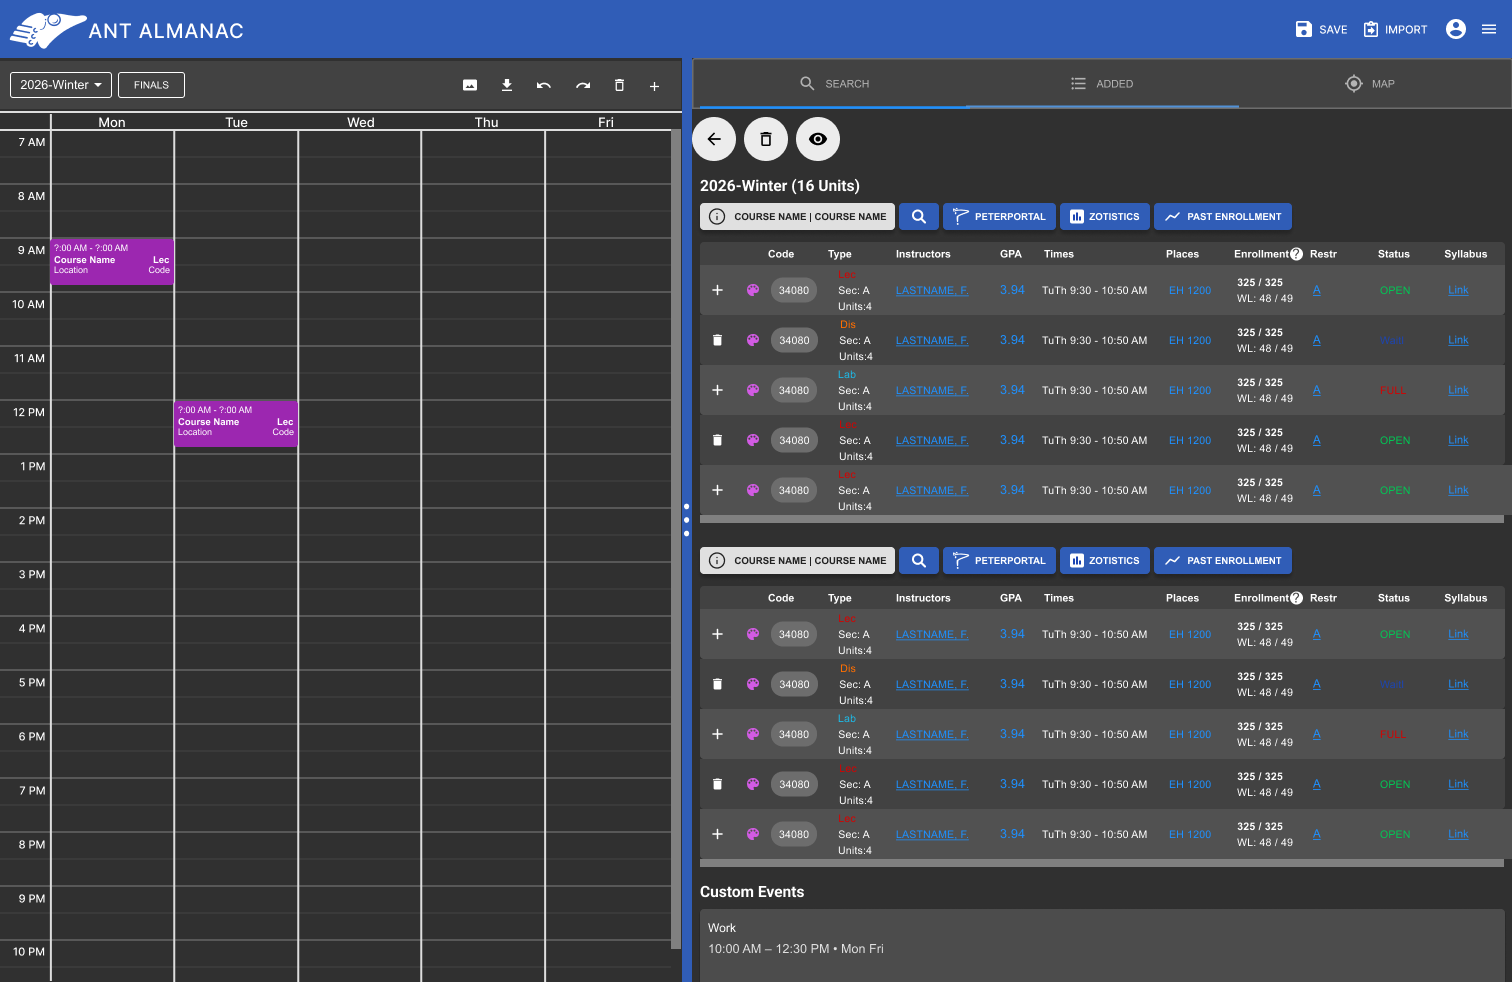Go back with the round arrow button
The image size is (1512, 982).
click(x=714, y=139)
